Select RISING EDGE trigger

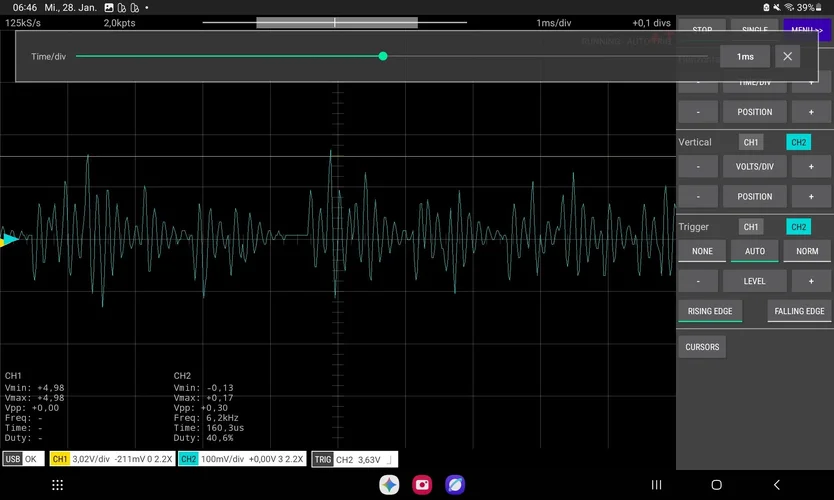coord(710,311)
